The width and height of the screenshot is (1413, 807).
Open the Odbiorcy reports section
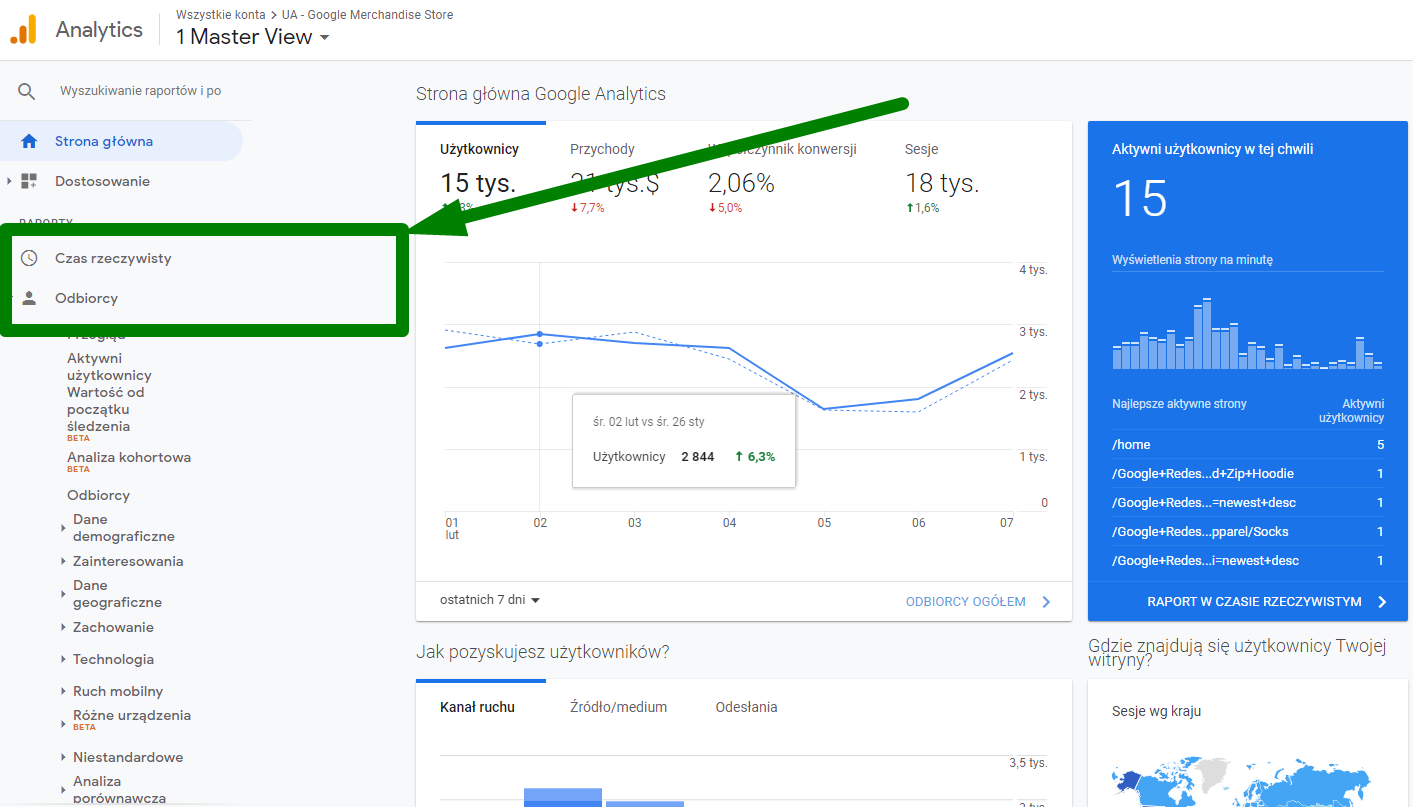[x=86, y=298]
